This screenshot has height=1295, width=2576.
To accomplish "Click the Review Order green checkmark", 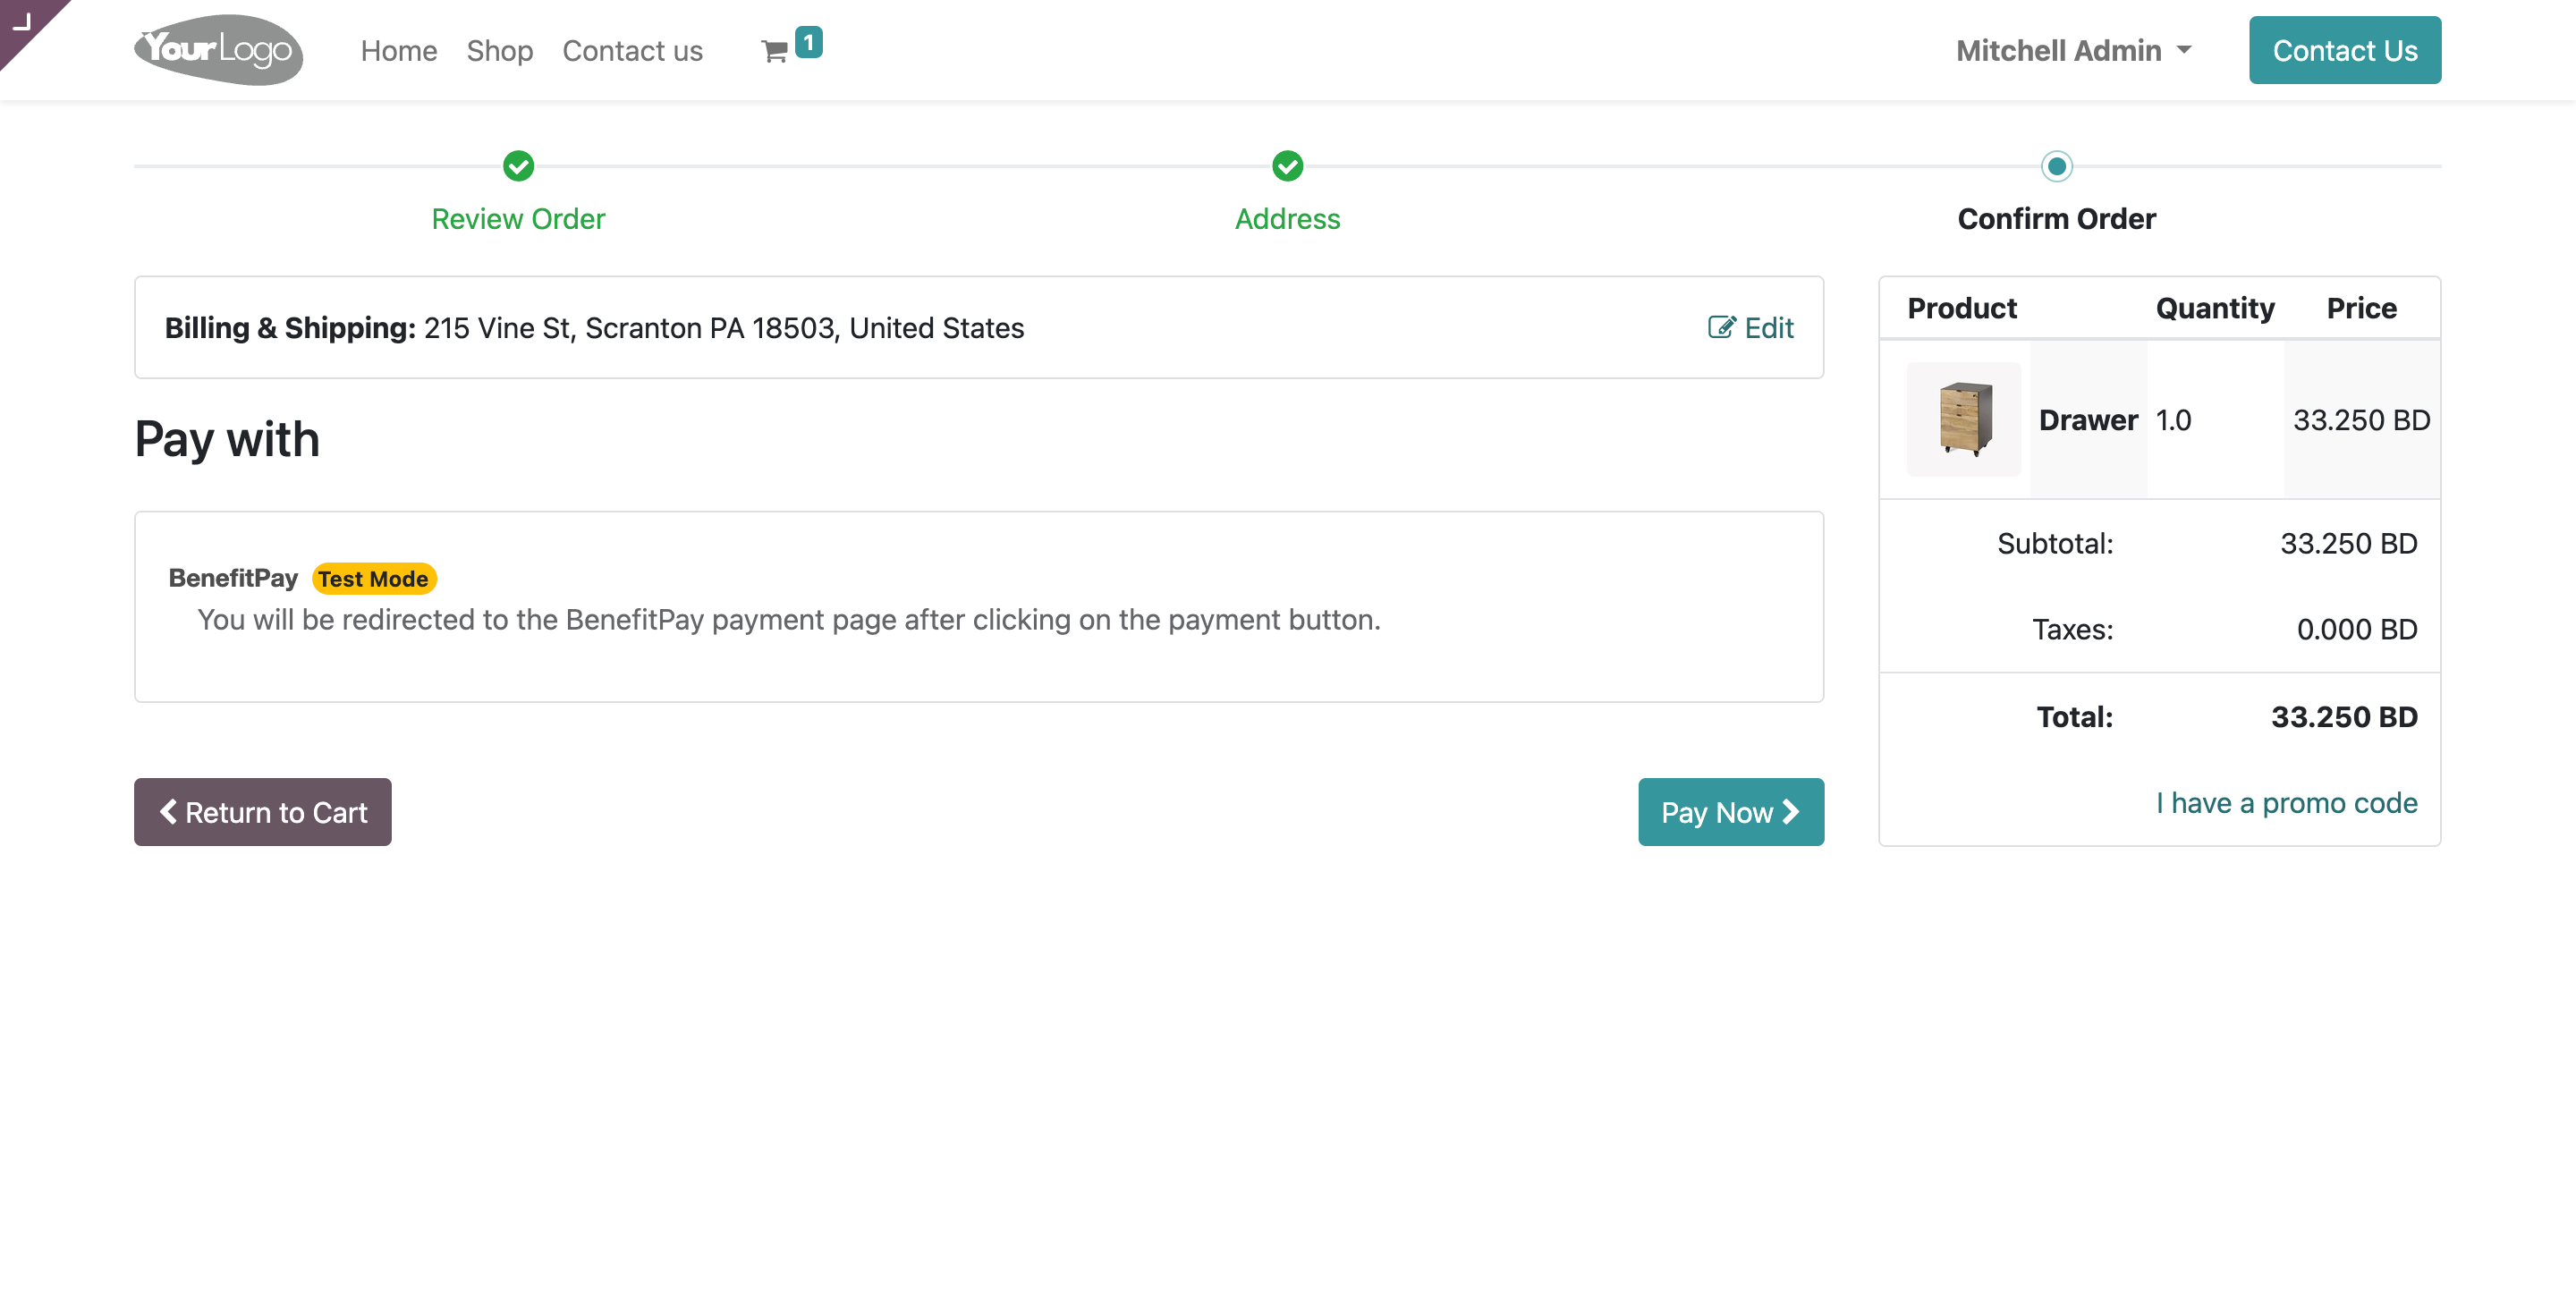I will click(x=518, y=166).
